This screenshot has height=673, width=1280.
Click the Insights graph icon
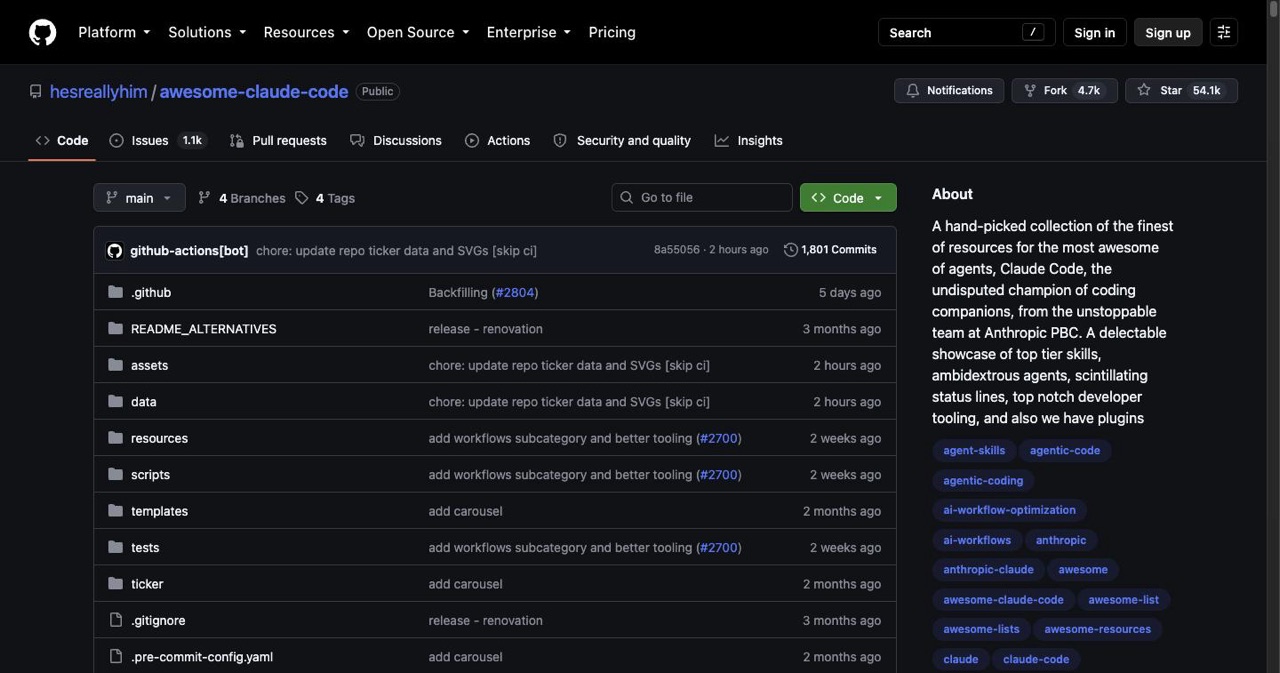(722, 141)
